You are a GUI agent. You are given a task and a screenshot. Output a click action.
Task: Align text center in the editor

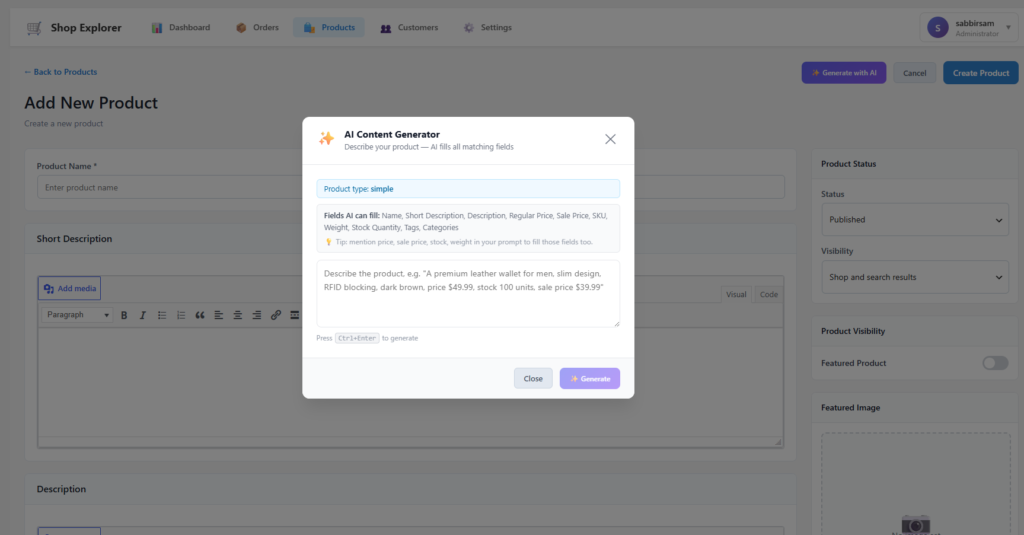coord(238,315)
